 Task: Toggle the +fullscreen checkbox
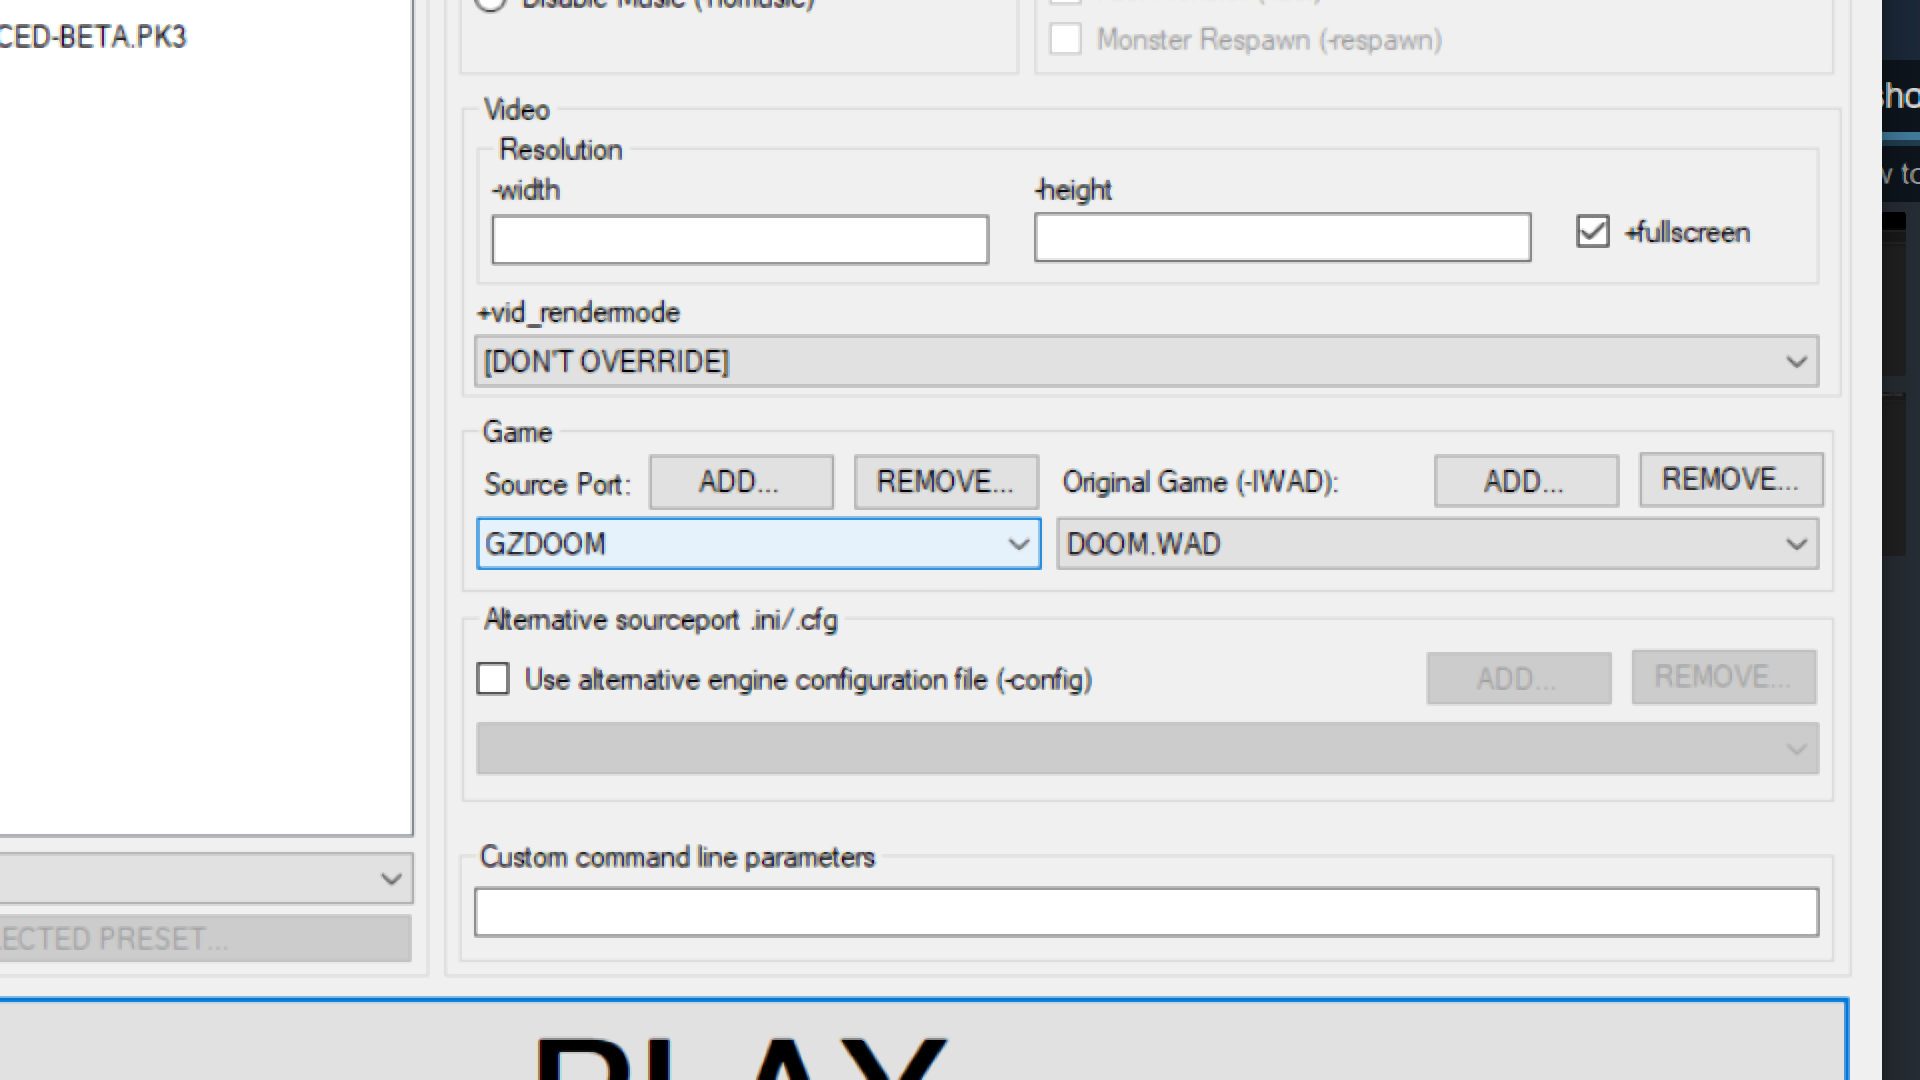pos(1592,232)
